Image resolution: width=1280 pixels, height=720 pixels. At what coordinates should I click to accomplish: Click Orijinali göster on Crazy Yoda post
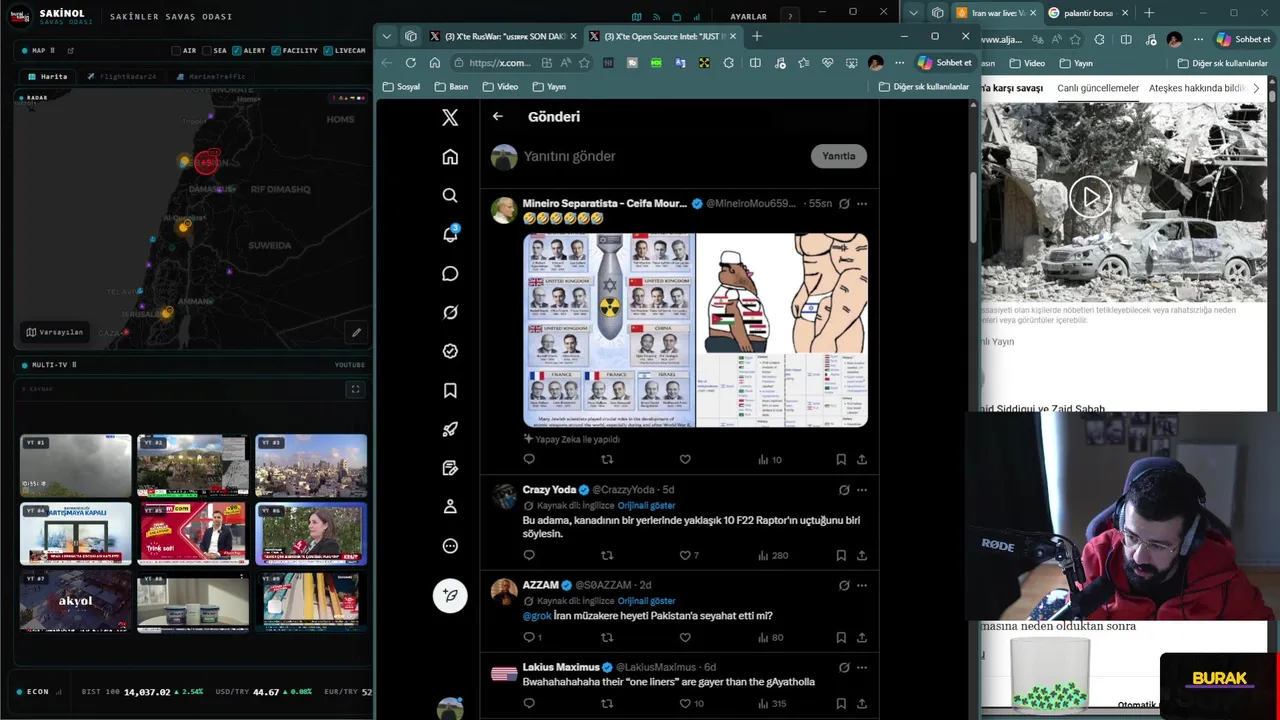(646, 505)
